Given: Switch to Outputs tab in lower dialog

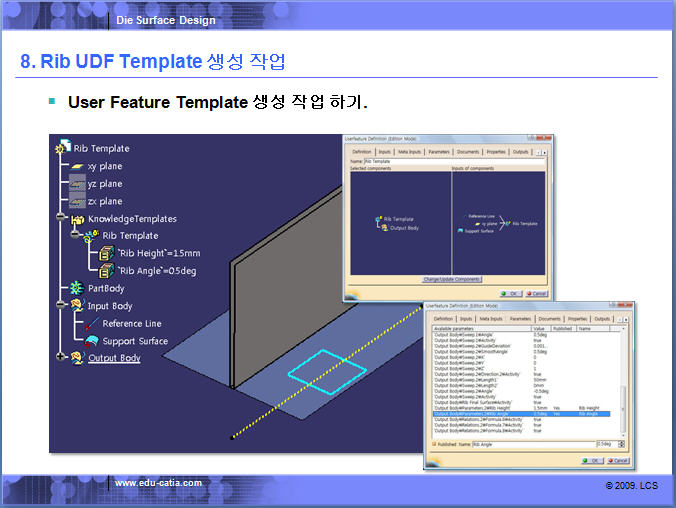Looking at the screenshot, I should tap(602, 318).
